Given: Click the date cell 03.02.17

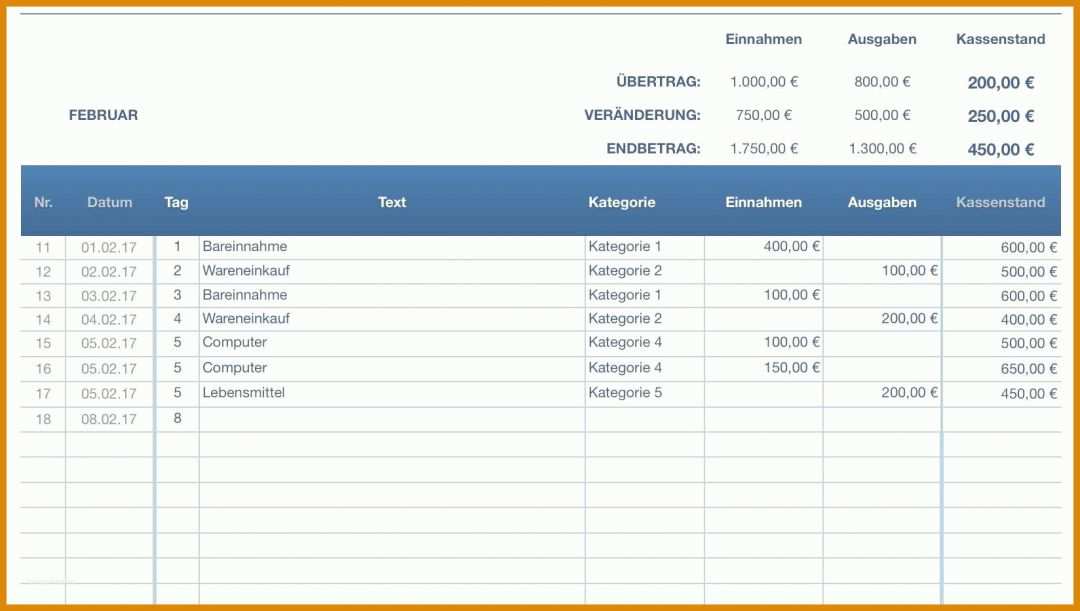Looking at the screenshot, I should click(109, 296).
